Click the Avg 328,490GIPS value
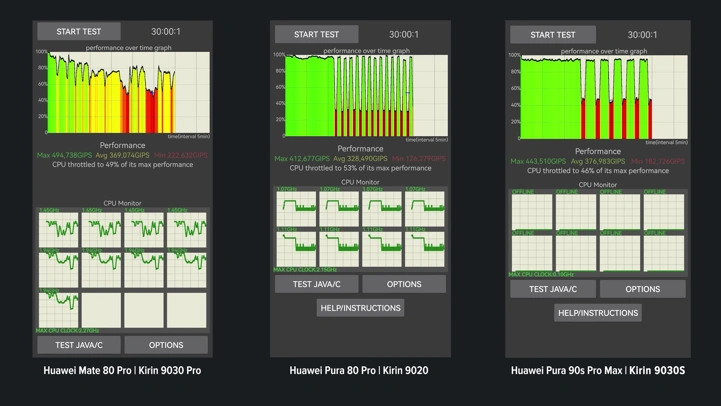Image resolution: width=721 pixels, height=406 pixels. click(360, 158)
